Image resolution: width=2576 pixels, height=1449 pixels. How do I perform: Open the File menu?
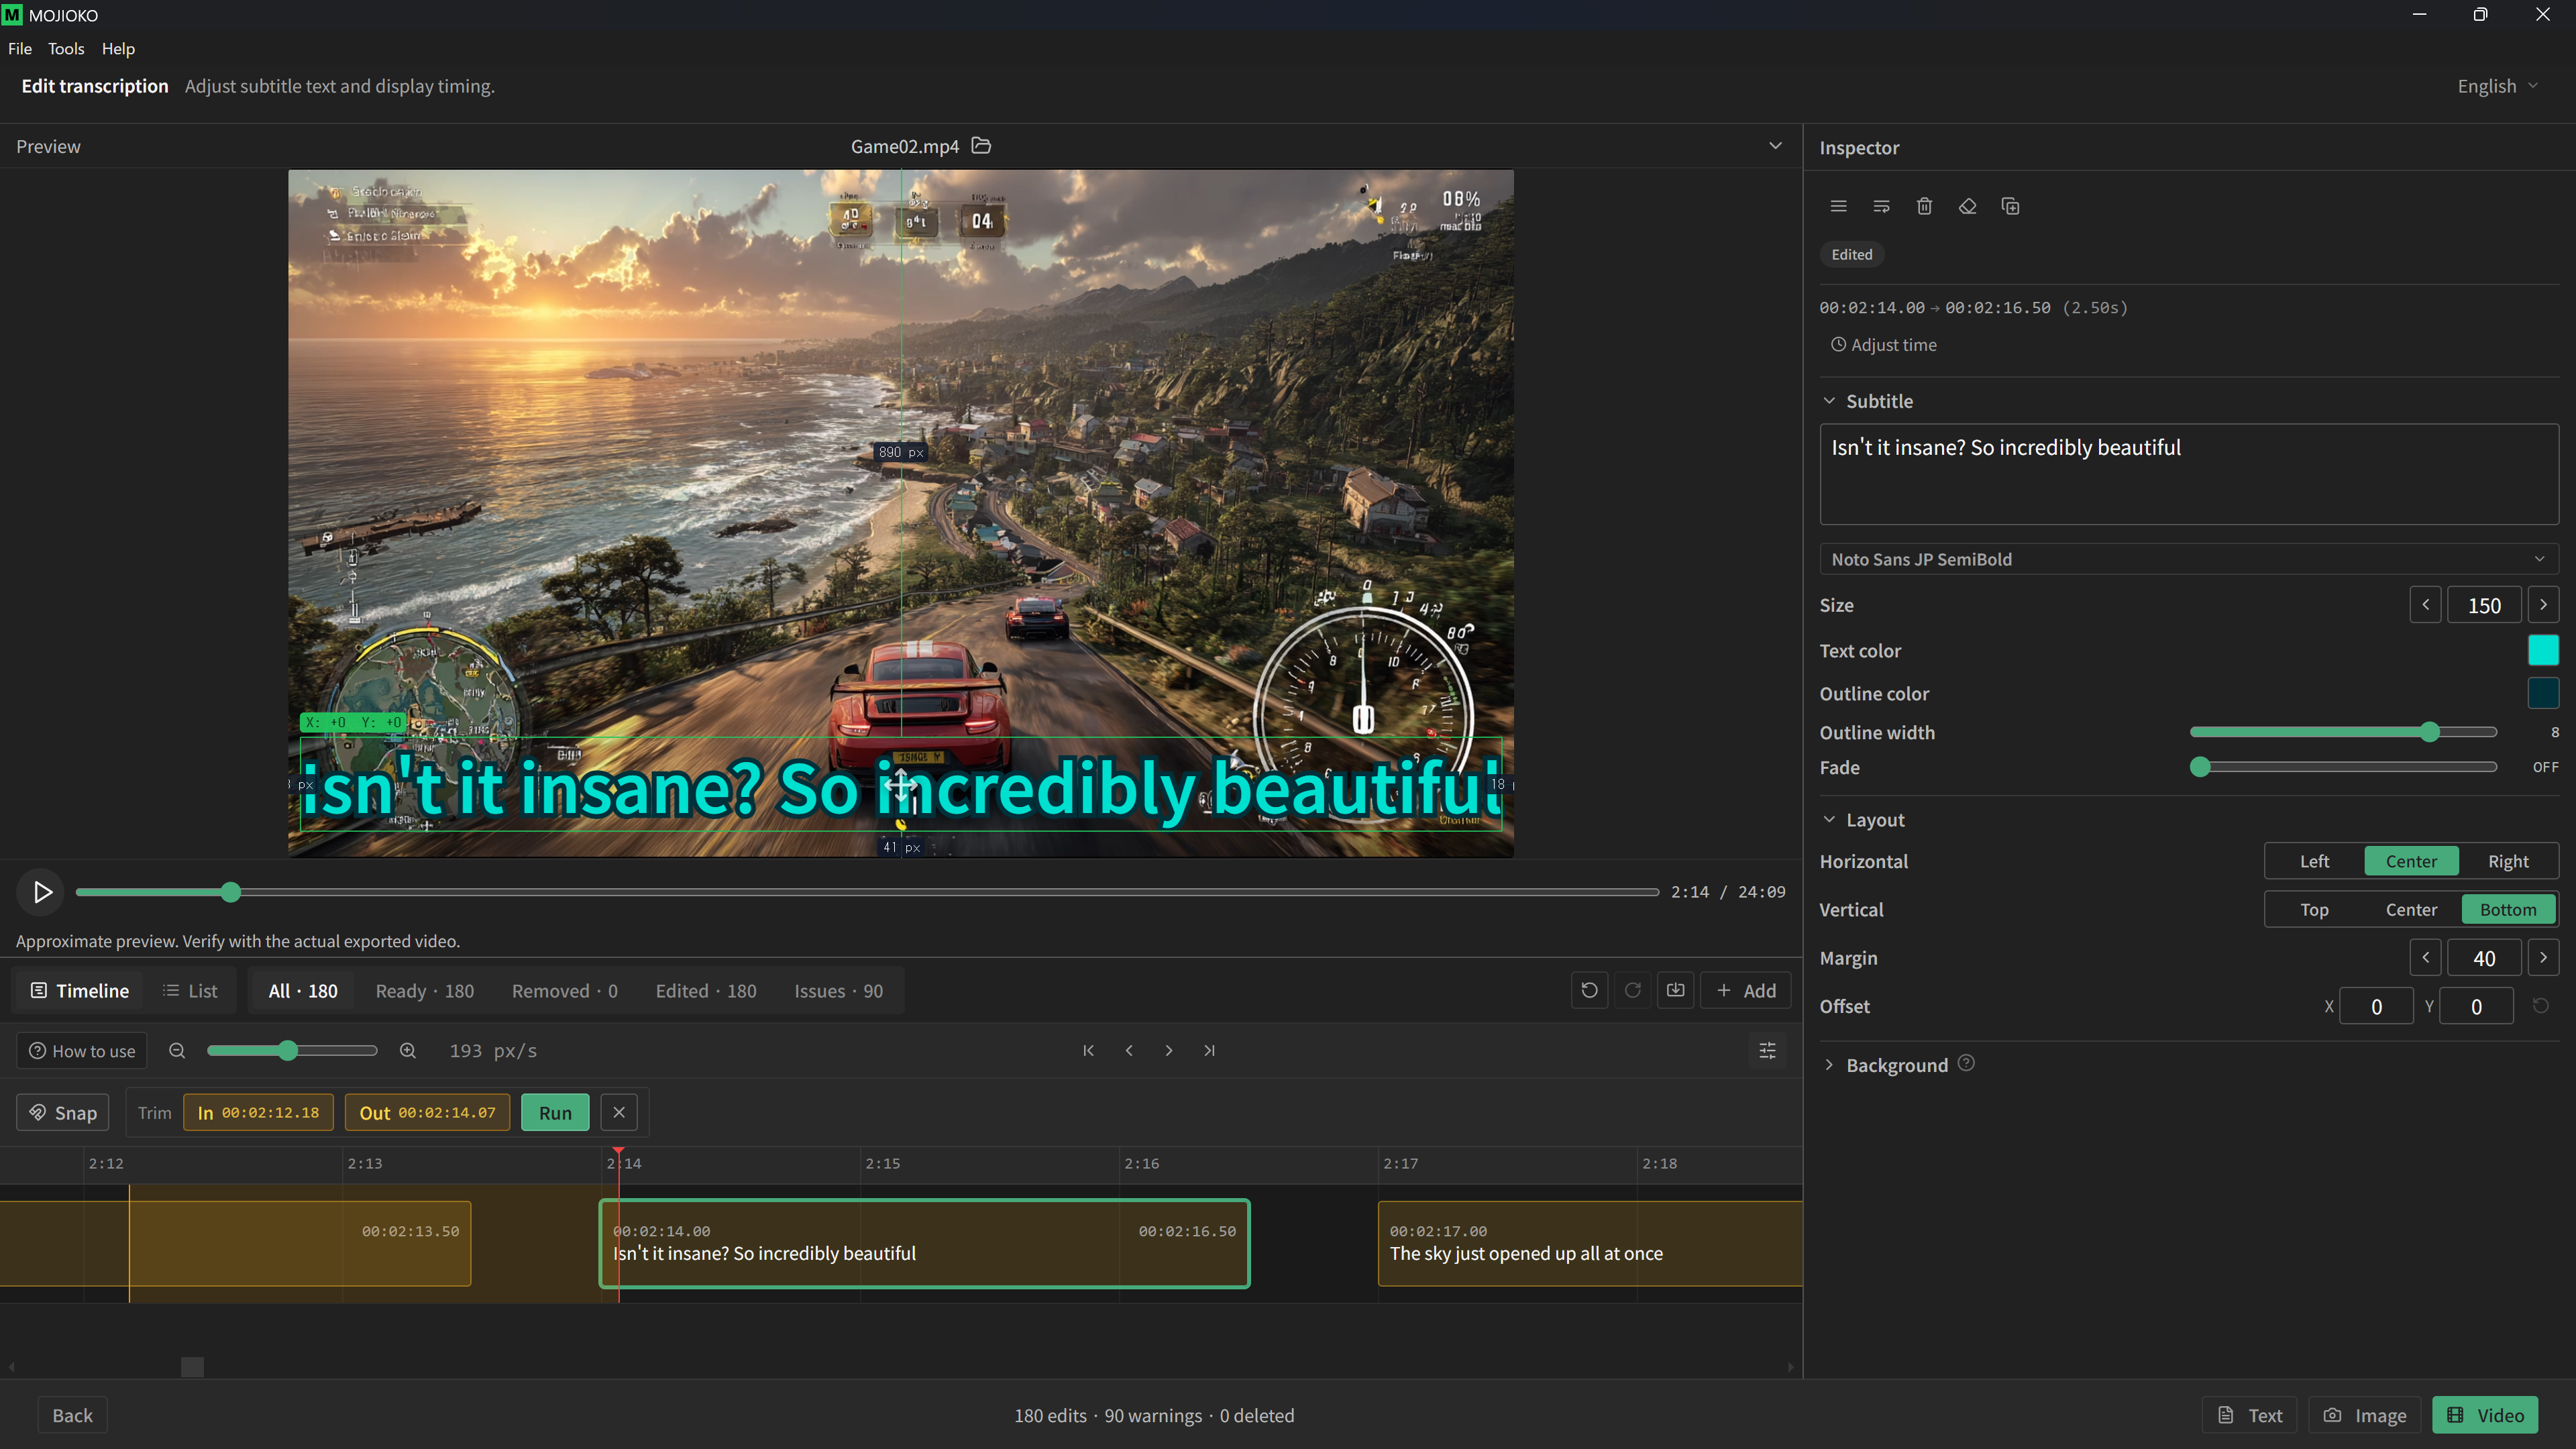pos(20,48)
